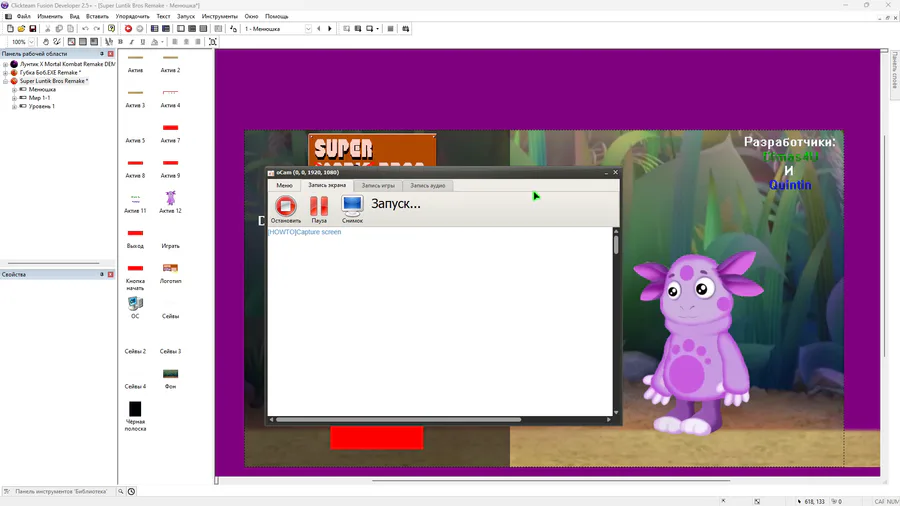Viewport: 900px width, 506px height.
Task: Select the Фон backdrop object
Action: pos(170,379)
